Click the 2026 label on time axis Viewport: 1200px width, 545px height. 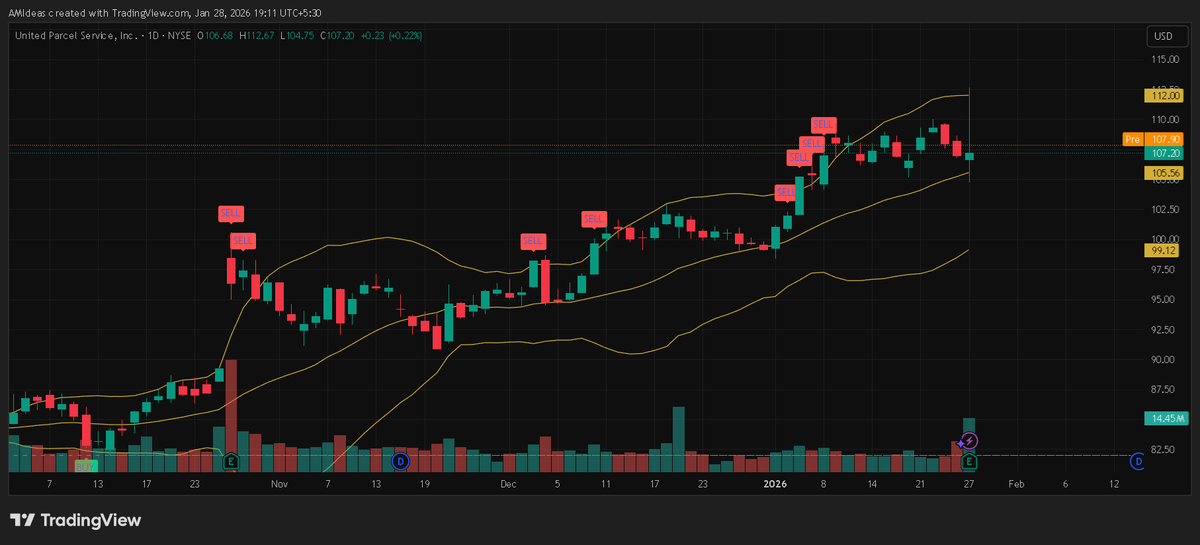tap(774, 483)
